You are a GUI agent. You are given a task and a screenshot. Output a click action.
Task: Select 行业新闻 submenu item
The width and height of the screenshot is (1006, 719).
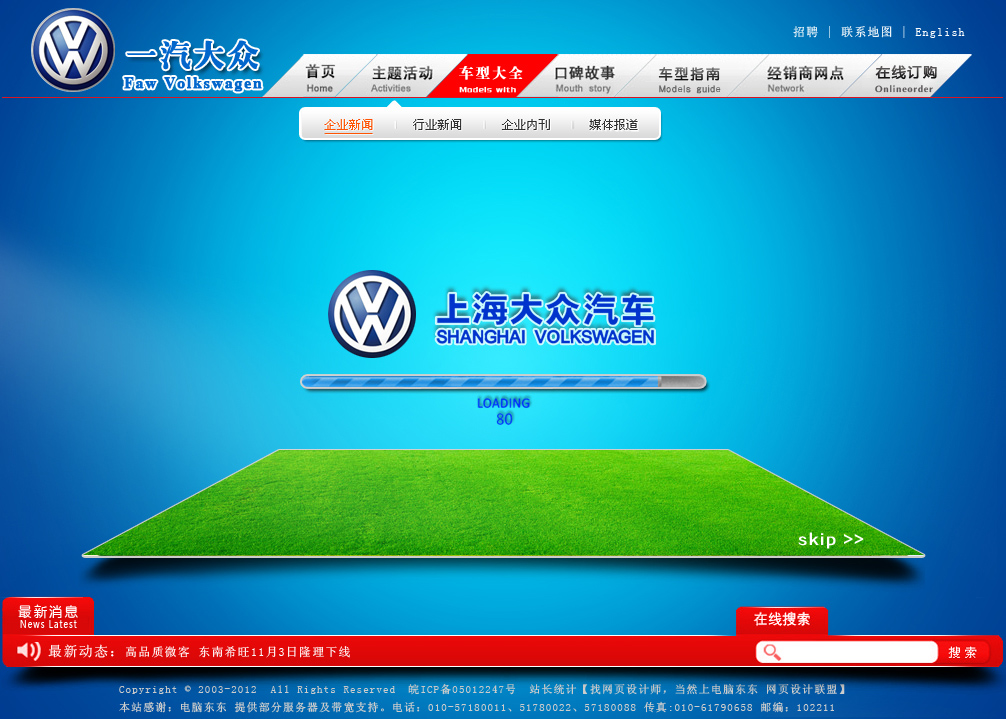(437, 124)
